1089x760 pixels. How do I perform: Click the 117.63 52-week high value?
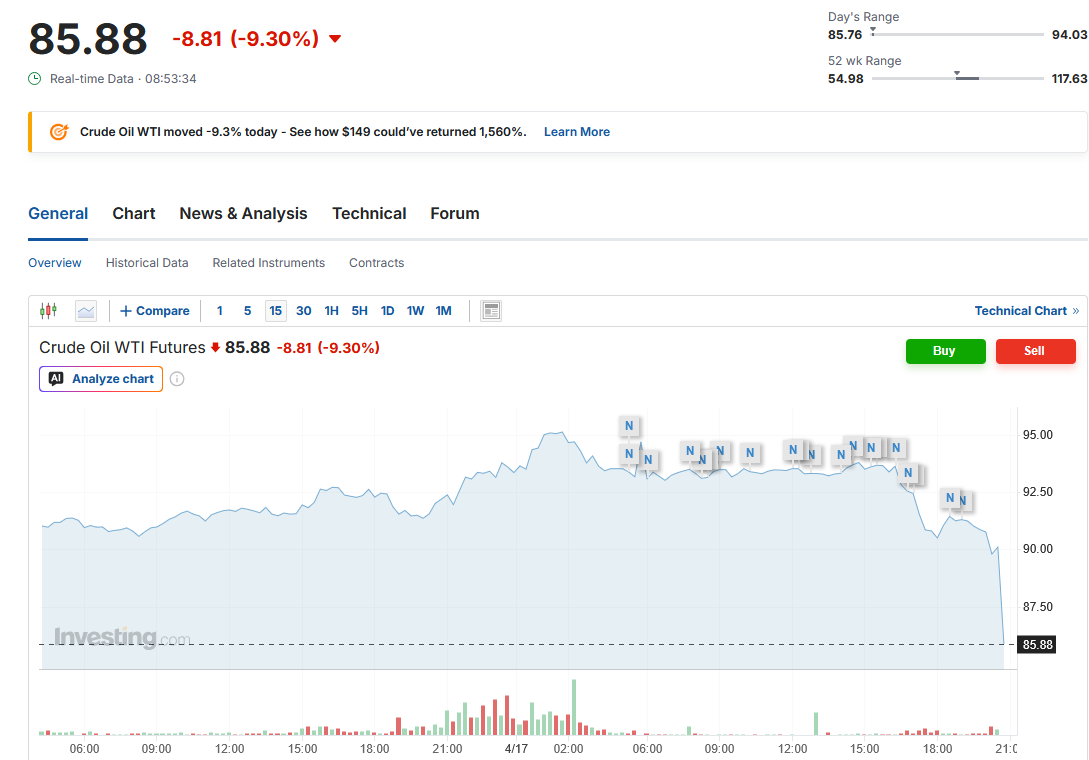click(x=1070, y=79)
